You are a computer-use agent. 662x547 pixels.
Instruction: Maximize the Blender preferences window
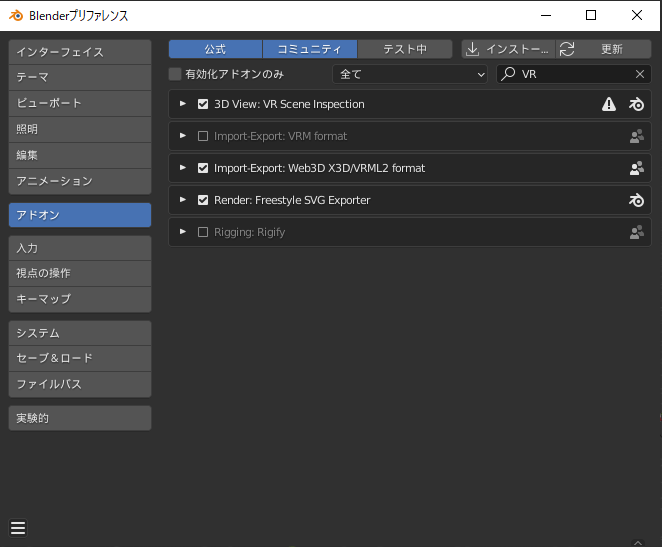click(x=591, y=16)
